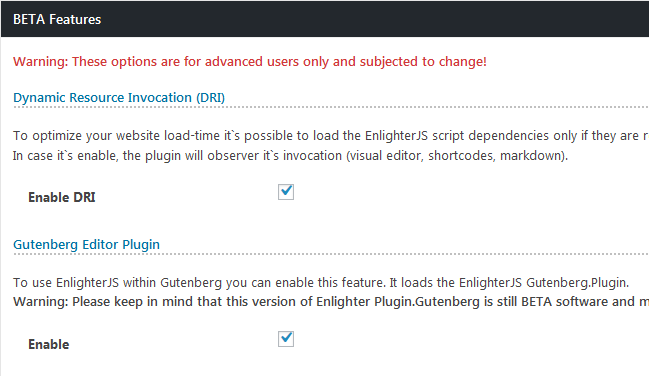This screenshot has width=649, height=376.
Task: Click the 'Enable DRI' label text
Action: coord(62,197)
